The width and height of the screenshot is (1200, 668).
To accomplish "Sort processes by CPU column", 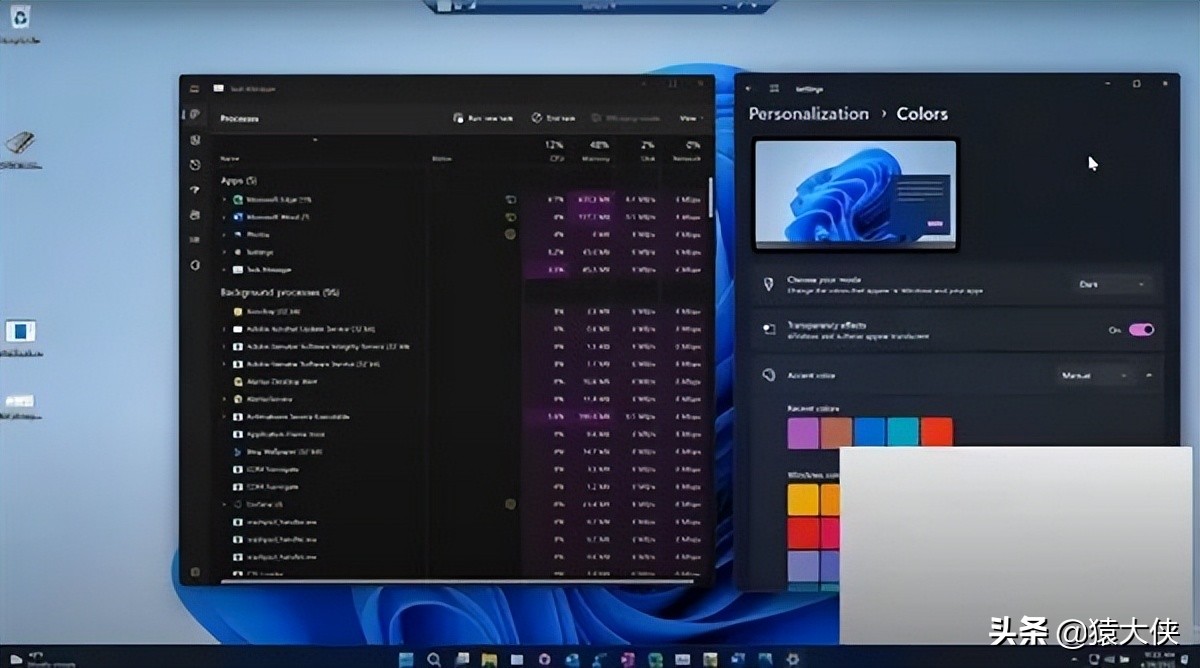I will [x=555, y=151].
